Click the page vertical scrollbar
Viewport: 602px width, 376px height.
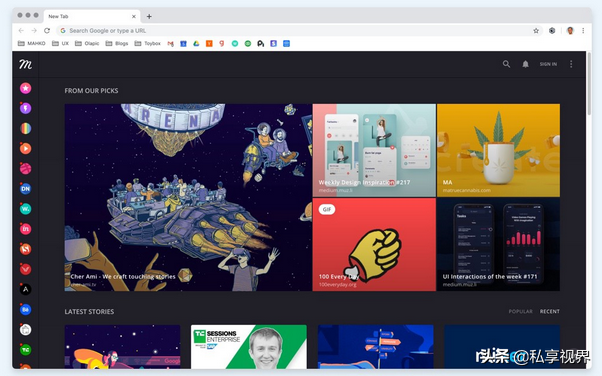(x=589, y=84)
